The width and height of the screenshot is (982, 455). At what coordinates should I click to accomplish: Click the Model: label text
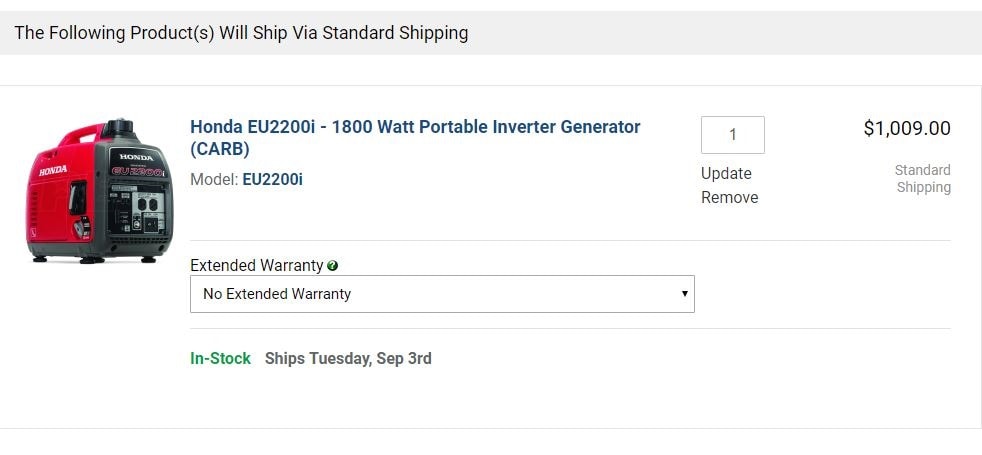pos(214,180)
